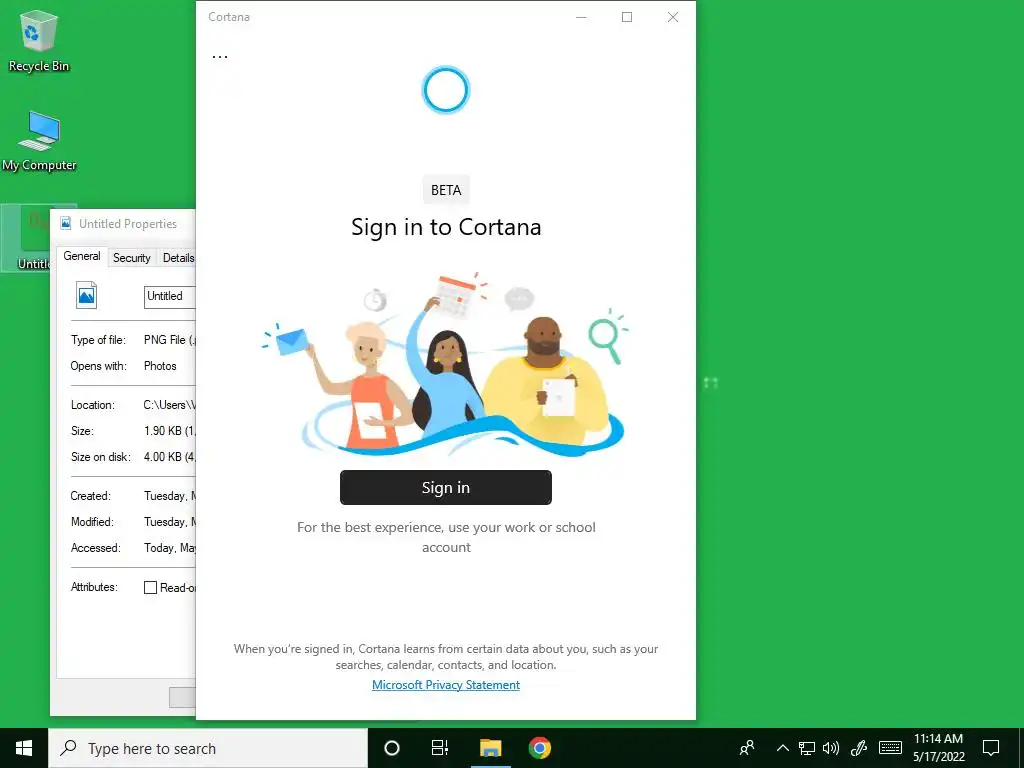Open network status tray icon
1024x768 pixels.
point(807,748)
